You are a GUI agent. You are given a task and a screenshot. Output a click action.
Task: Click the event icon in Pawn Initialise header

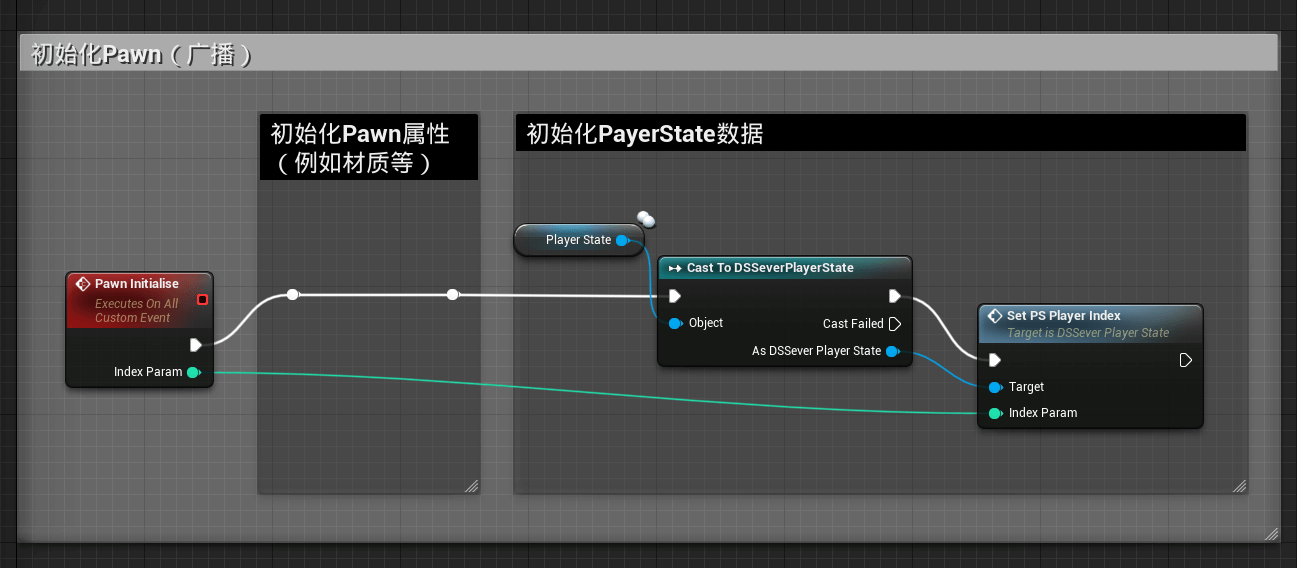[83, 284]
